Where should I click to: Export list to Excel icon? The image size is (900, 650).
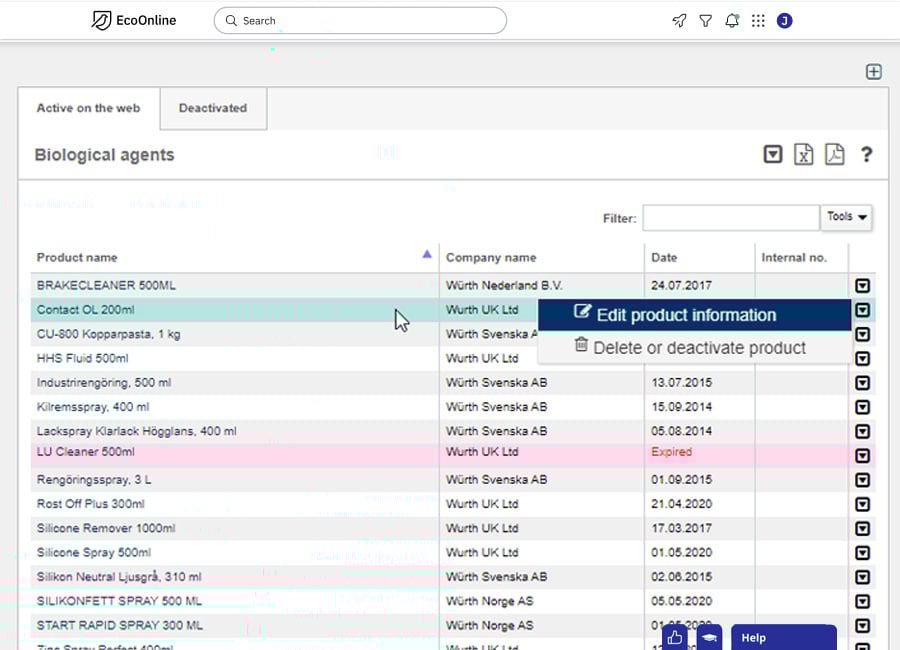(804, 154)
